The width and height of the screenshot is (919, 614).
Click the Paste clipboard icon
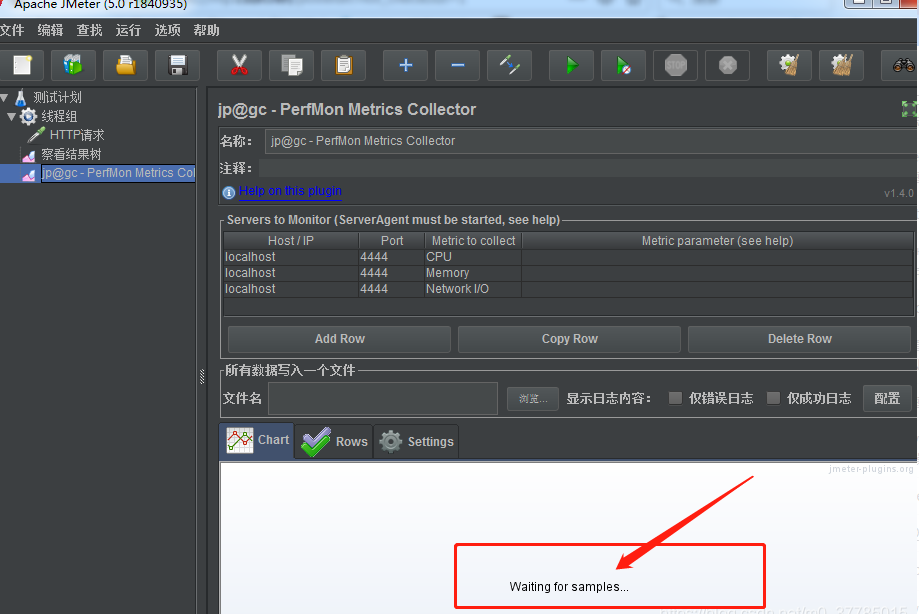click(343, 65)
